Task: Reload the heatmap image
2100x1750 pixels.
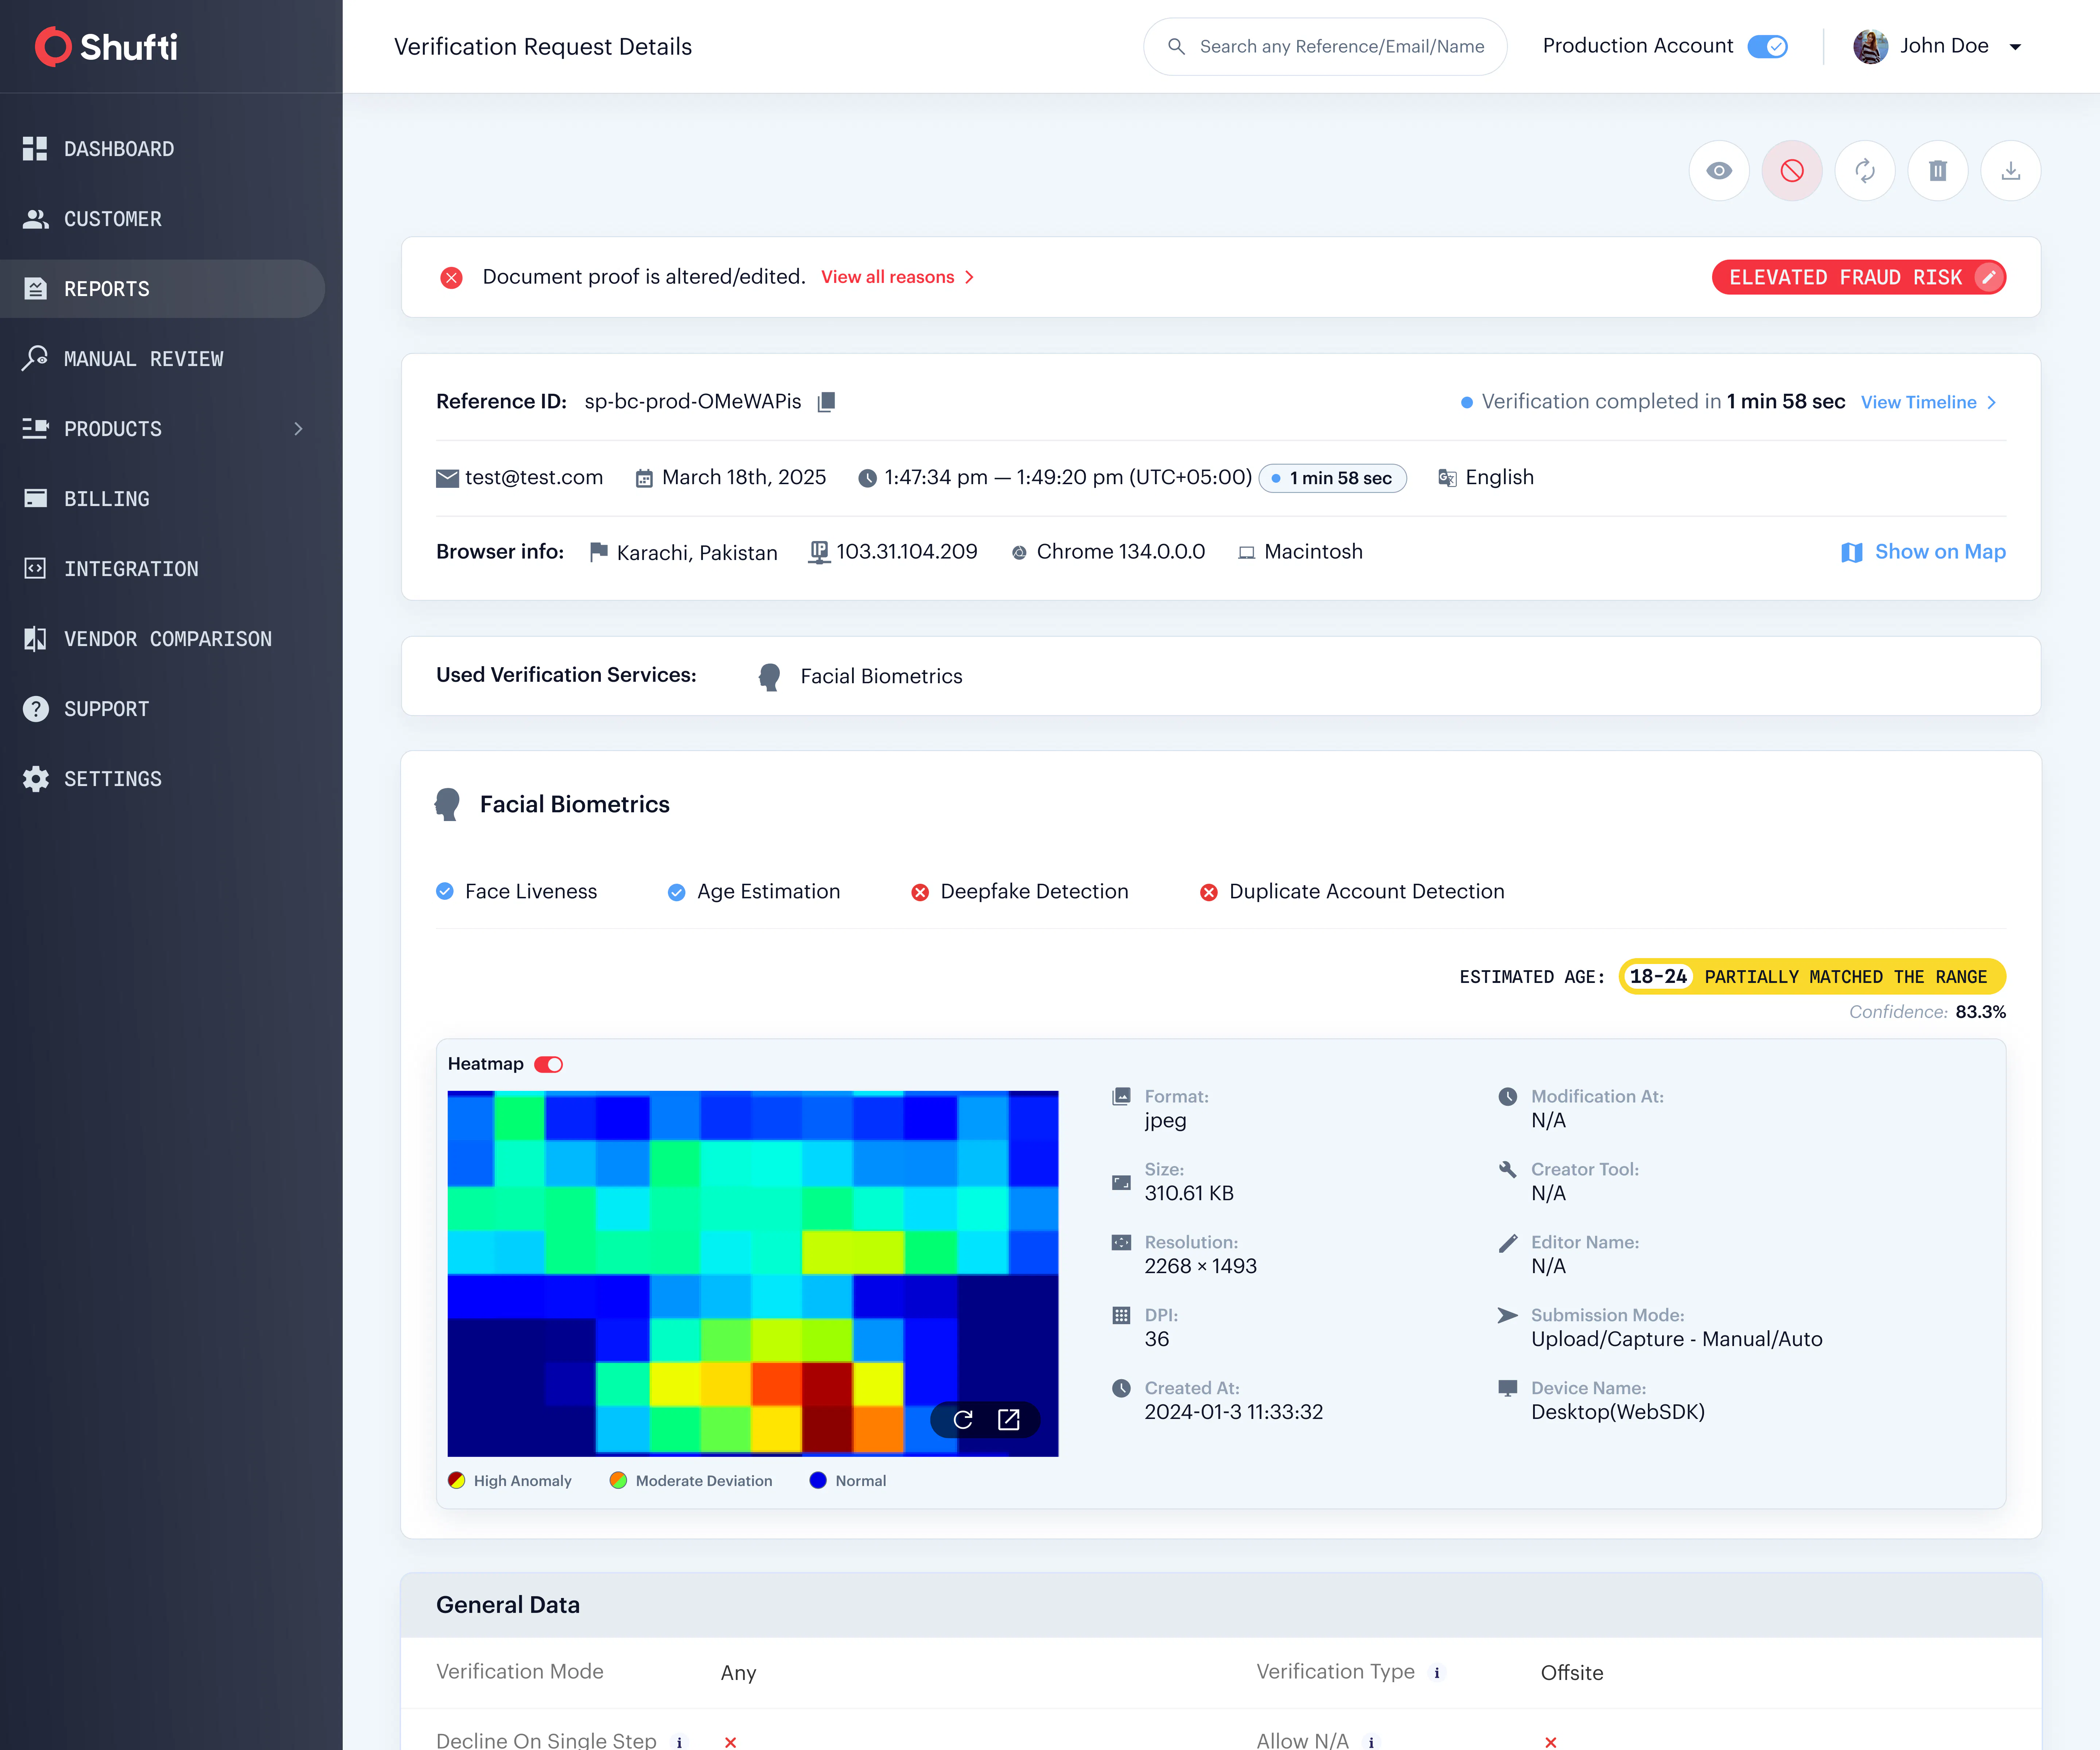Action: pyautogui.click(x=963, y=1420)
